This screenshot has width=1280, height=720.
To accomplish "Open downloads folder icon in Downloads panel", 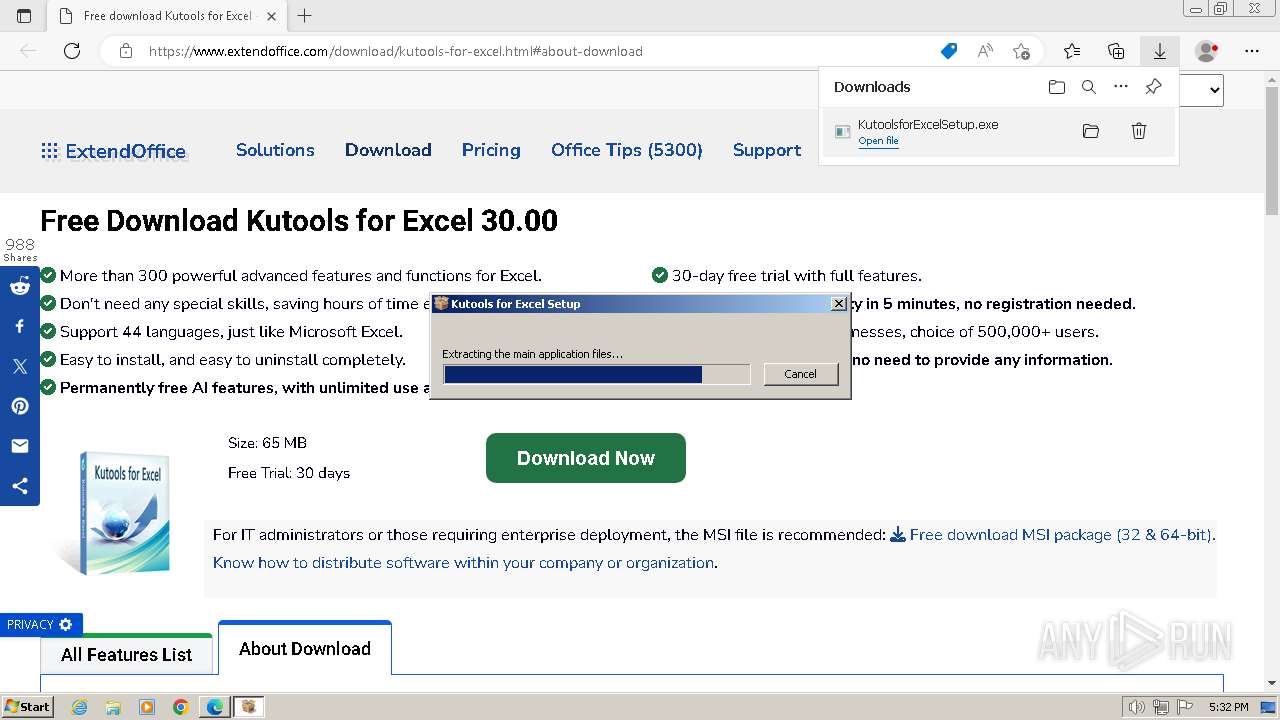I will point(1057,87).
